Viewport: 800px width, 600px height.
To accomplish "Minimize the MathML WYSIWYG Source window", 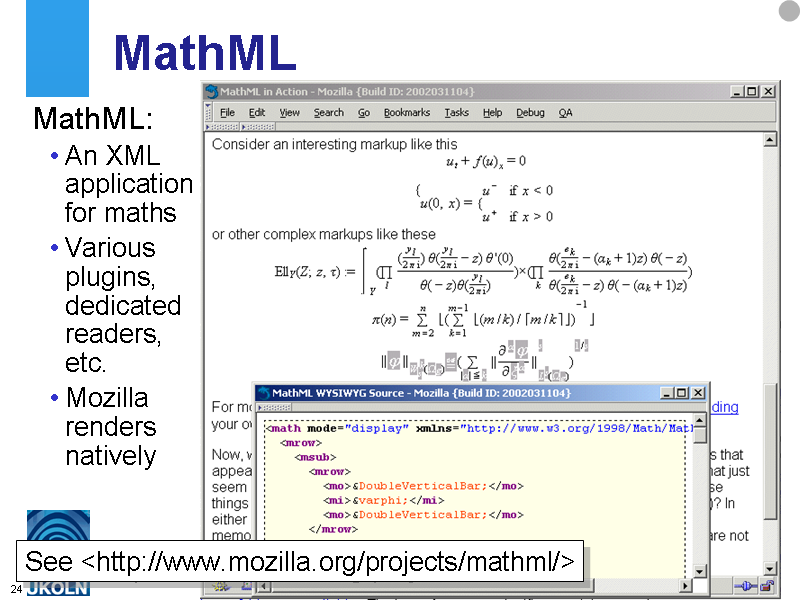I will 666,393.
